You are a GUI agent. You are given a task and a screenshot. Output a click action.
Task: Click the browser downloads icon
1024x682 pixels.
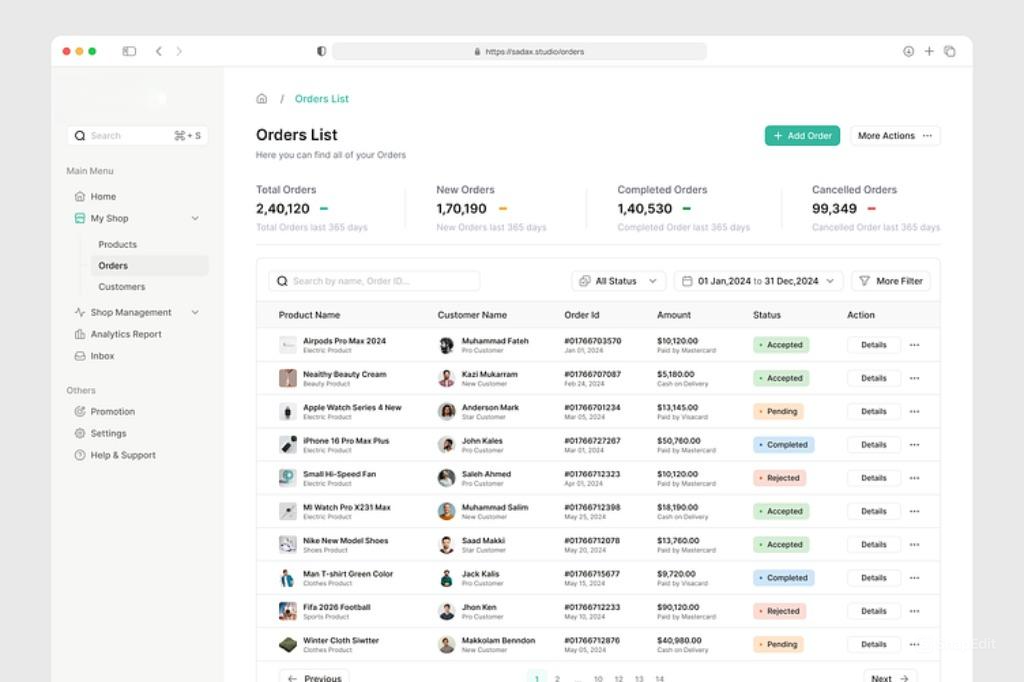point(908,51)
